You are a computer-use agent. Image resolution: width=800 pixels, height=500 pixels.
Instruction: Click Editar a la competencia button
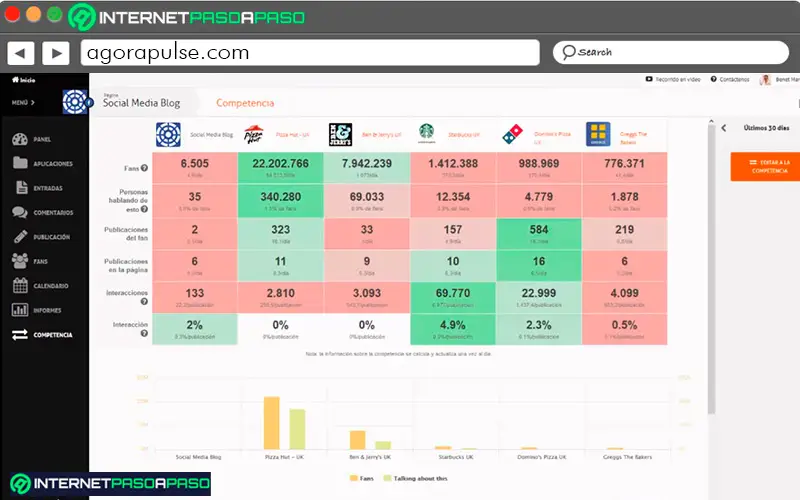point(765,166)
